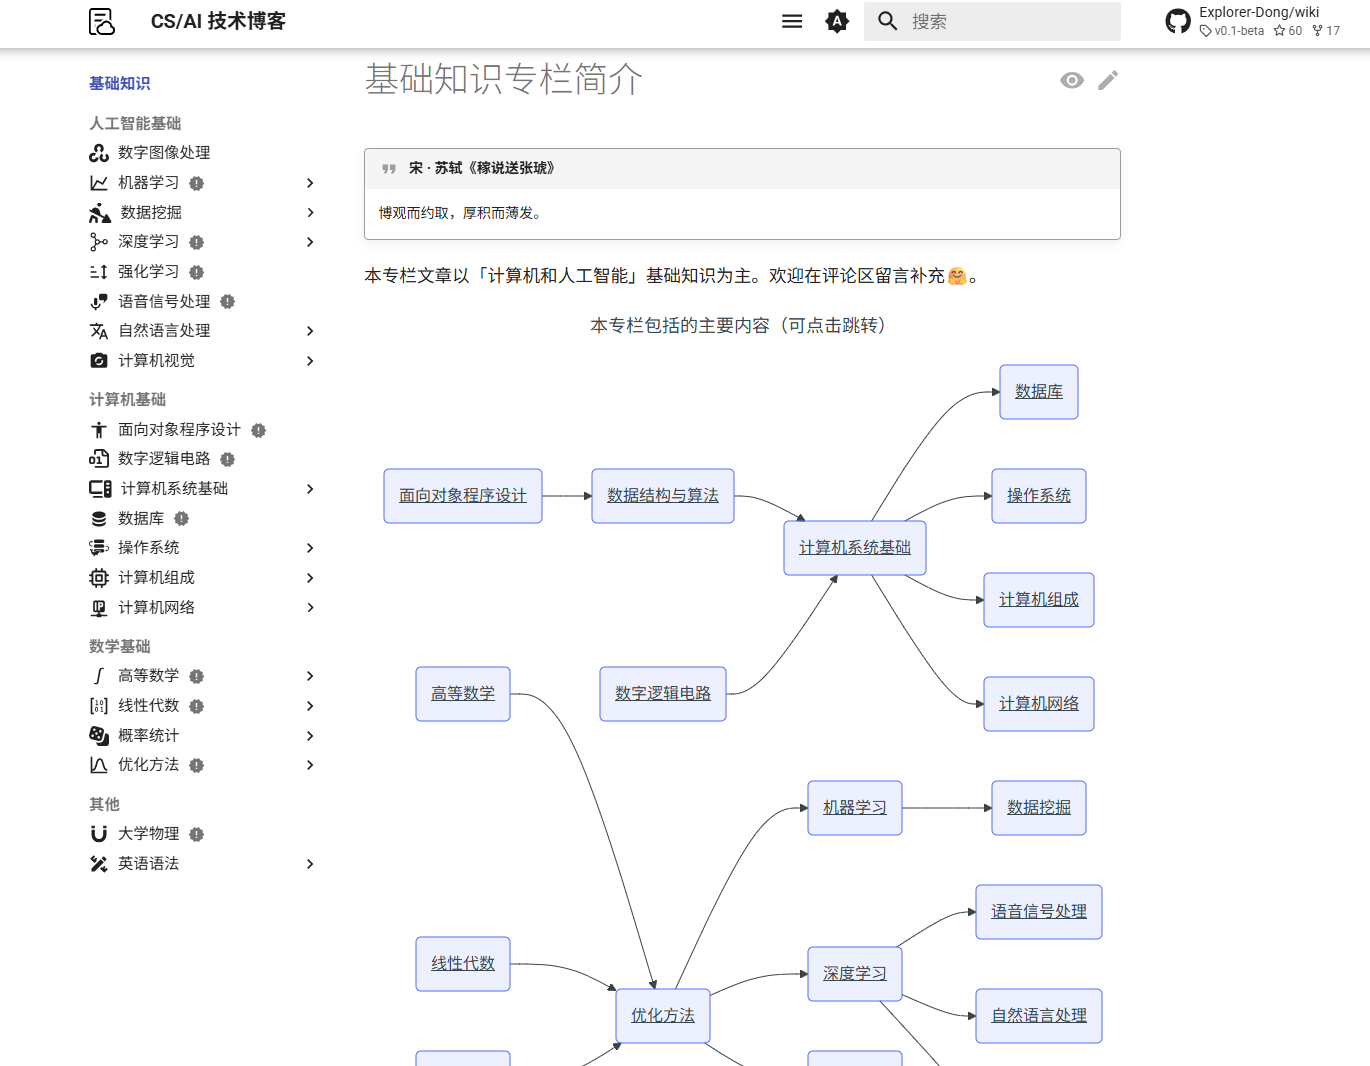
Task: Click the 计算机网络 monitor icon
Action: (99, 607)
